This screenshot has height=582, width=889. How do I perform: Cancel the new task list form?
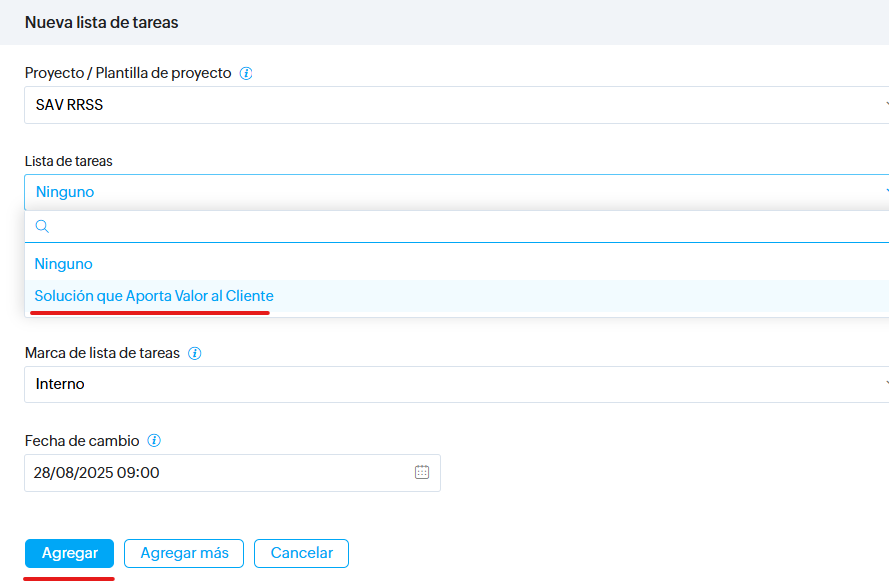pyautogui.click(x=301, y=553)
